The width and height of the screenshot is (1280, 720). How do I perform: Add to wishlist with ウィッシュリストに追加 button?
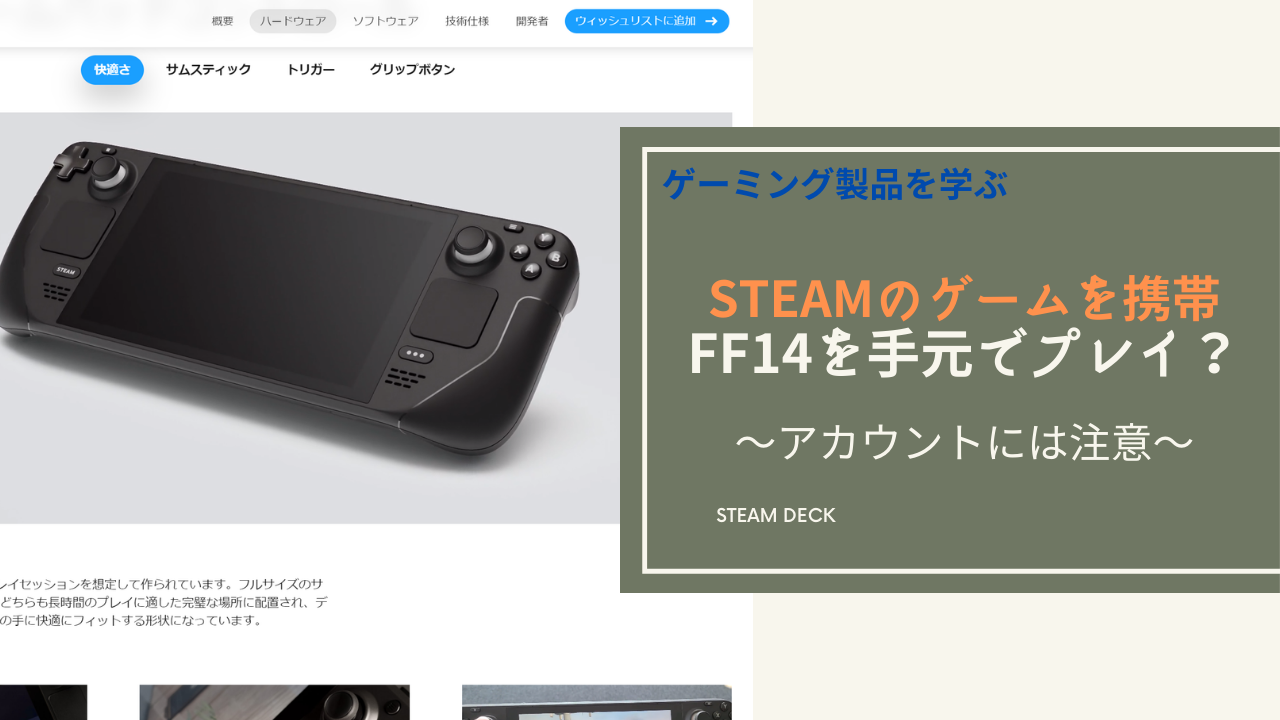coord(647,21)
